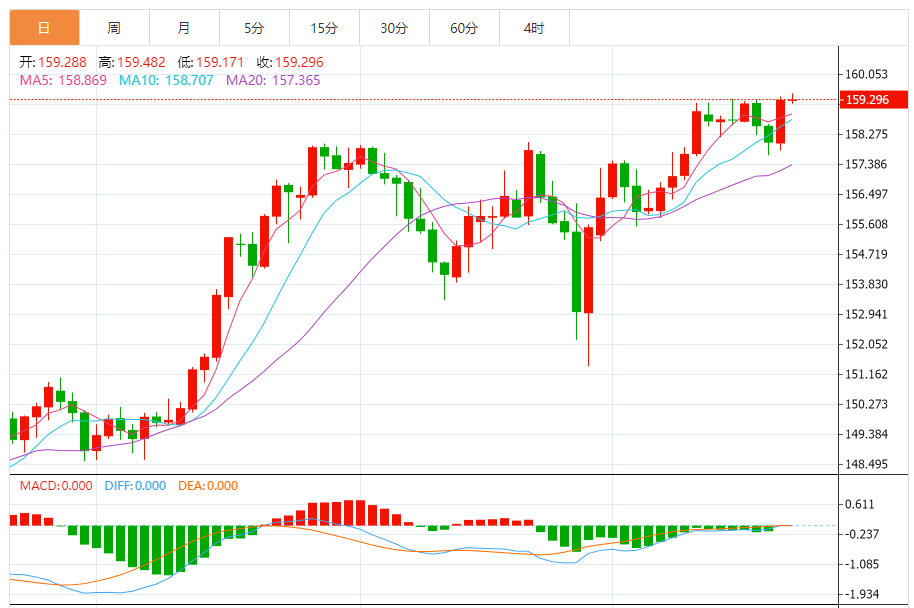The height and width of the screenshot is (608, 914).
Task: Click the 155.608 price axis label
Action: click(x=866, y=224)
